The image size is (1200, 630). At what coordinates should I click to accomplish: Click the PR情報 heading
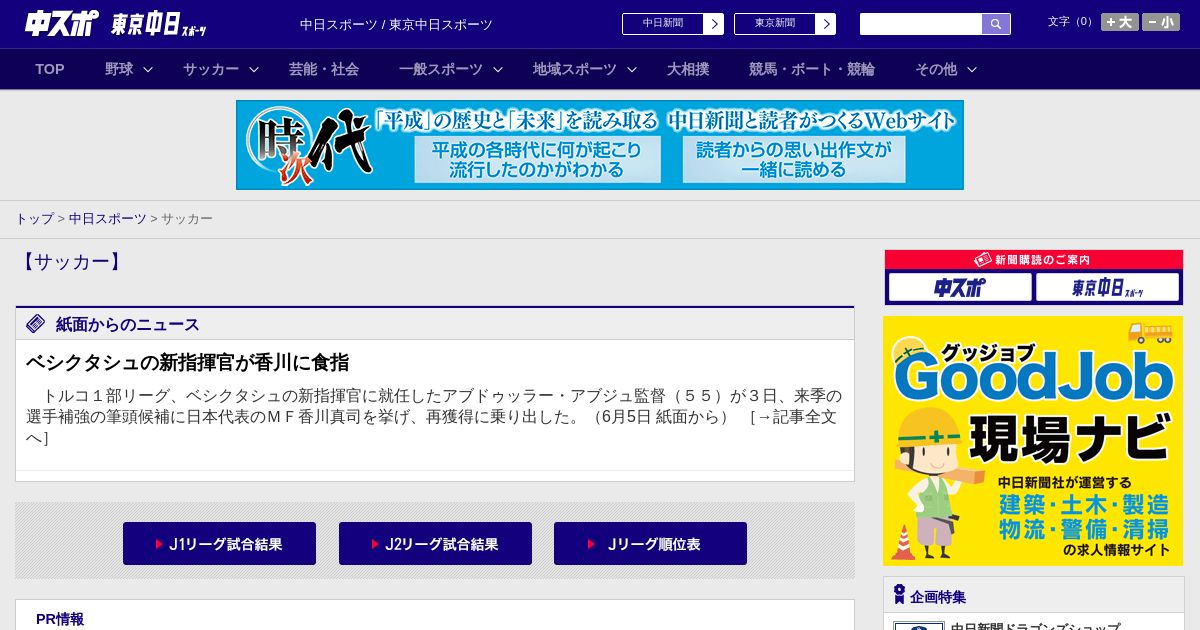(x=60, y=619)
